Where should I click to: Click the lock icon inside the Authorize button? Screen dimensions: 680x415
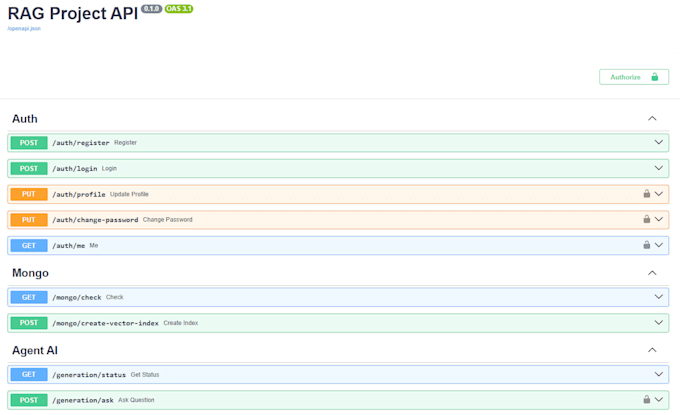tap(655, 77)
